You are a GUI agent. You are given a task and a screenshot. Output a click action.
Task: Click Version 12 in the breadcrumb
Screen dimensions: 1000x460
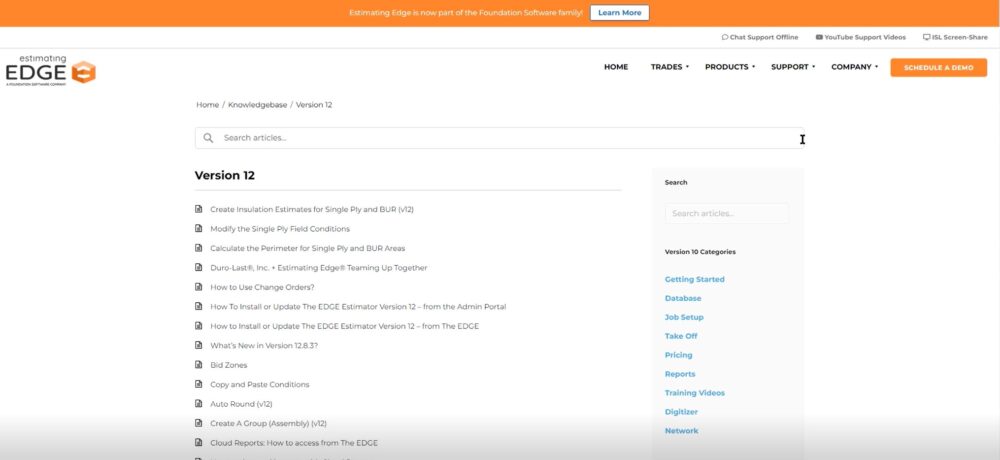[314, 105]
